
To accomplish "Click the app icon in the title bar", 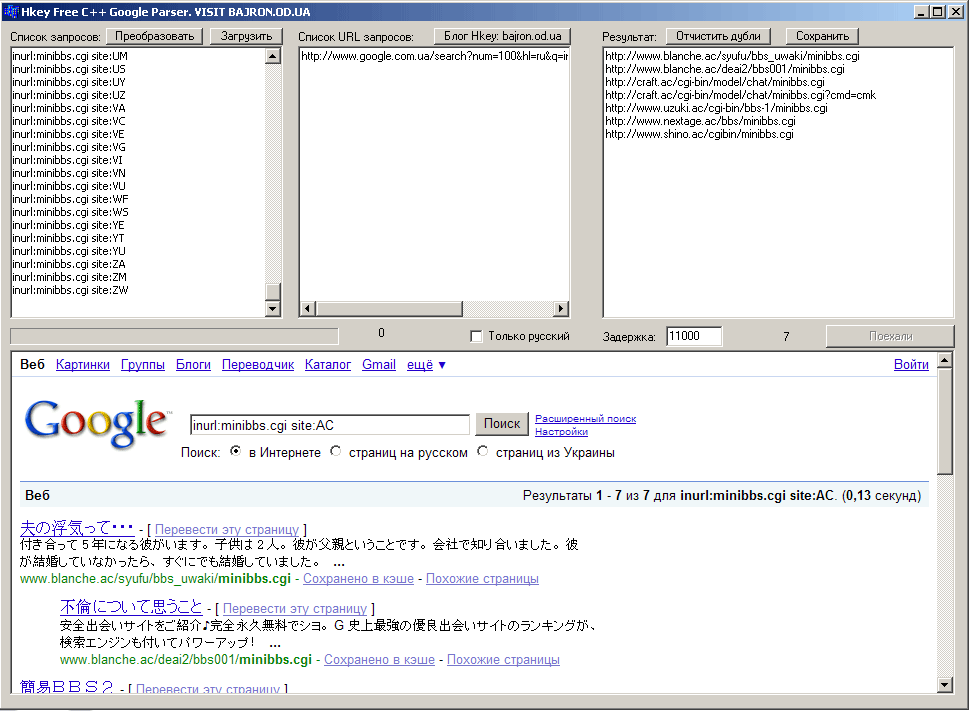I will (11, 11).
